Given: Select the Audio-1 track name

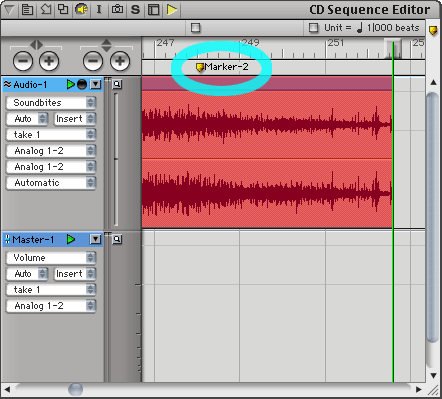Looking at the screenshot, I should point(30,85).
